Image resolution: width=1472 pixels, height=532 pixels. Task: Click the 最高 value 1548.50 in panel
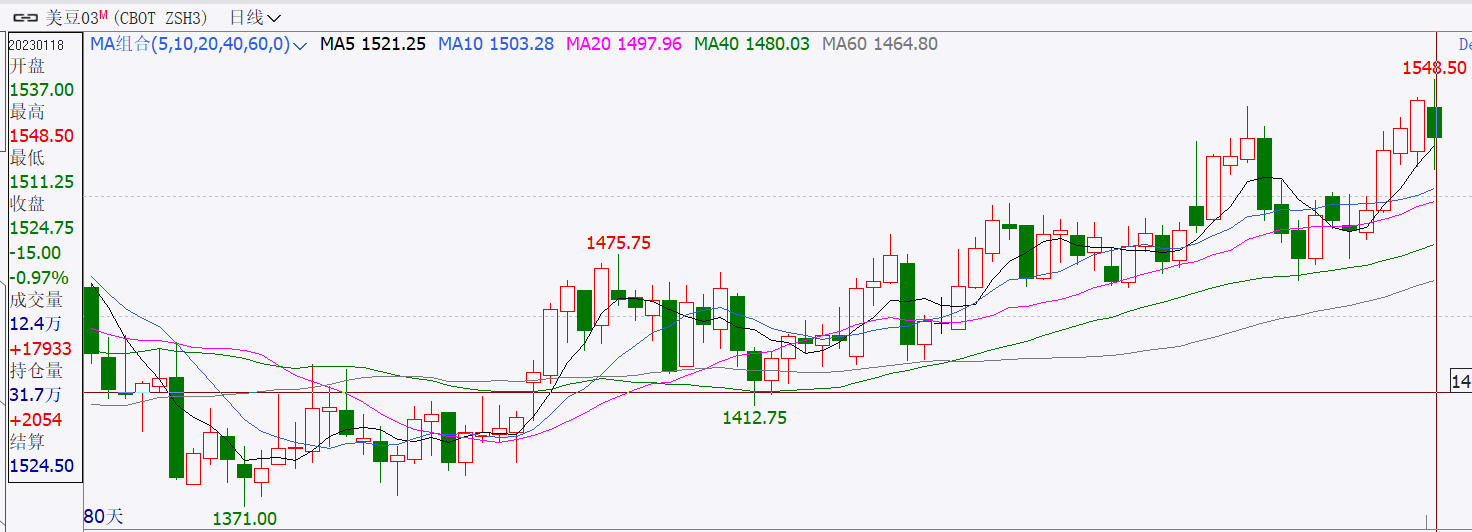(41, 136)
